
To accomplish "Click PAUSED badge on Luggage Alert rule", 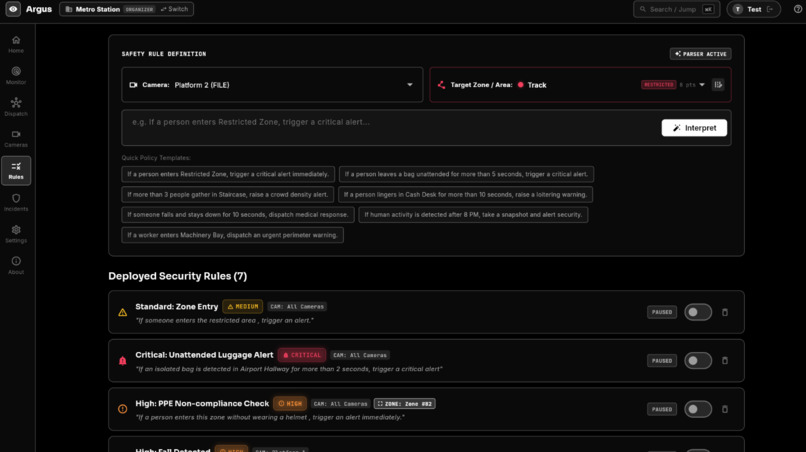I will (x=662, y=360).
